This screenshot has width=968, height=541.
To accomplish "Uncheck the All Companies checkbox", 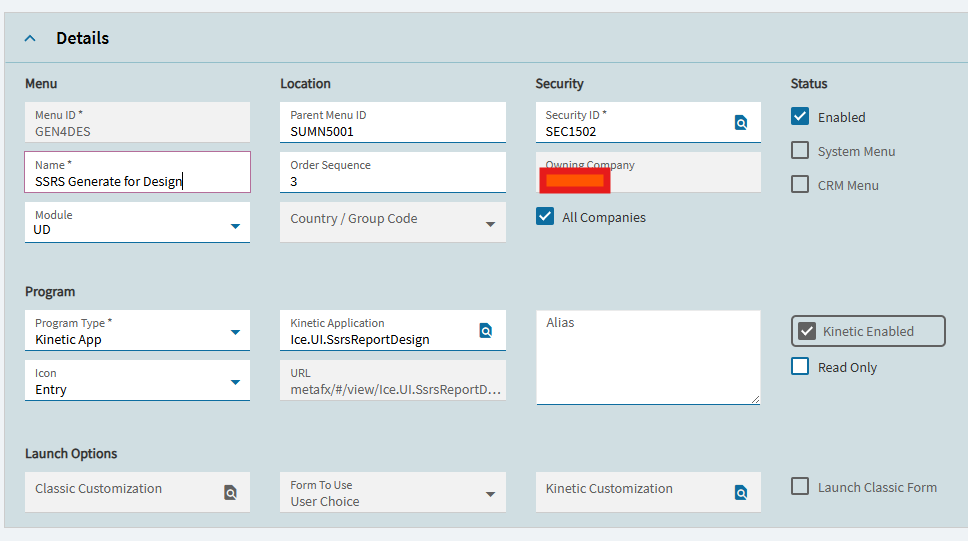I will pyautogui.click(x=545, y=216).
